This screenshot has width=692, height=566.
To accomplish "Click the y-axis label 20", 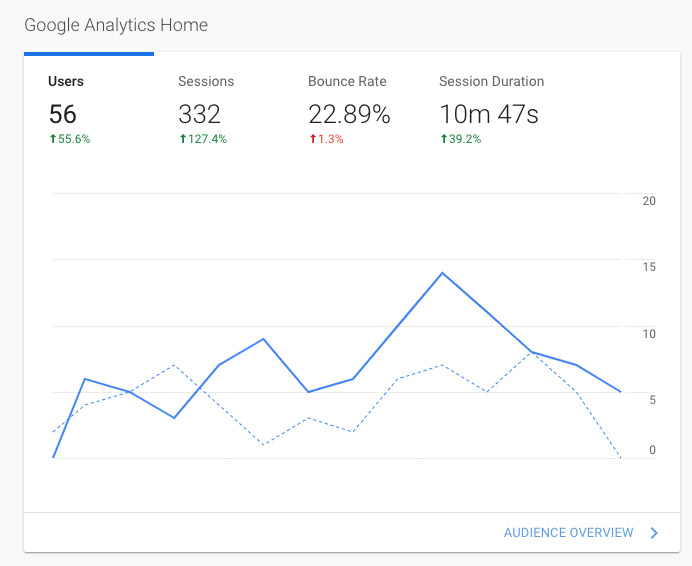I will (649, 201).
